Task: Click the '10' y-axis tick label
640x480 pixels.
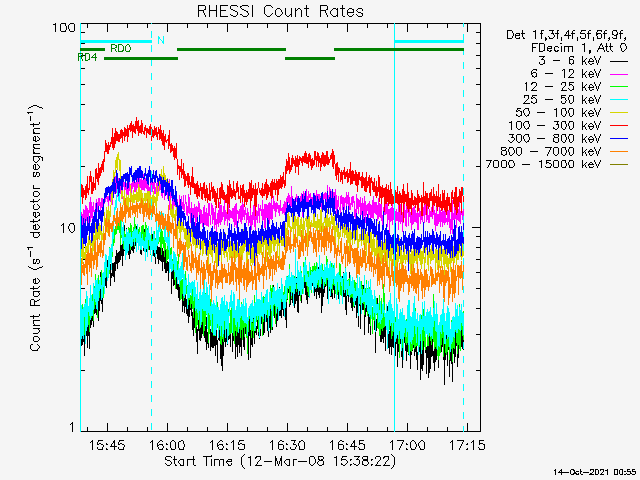Action: [x=68, y=228]
